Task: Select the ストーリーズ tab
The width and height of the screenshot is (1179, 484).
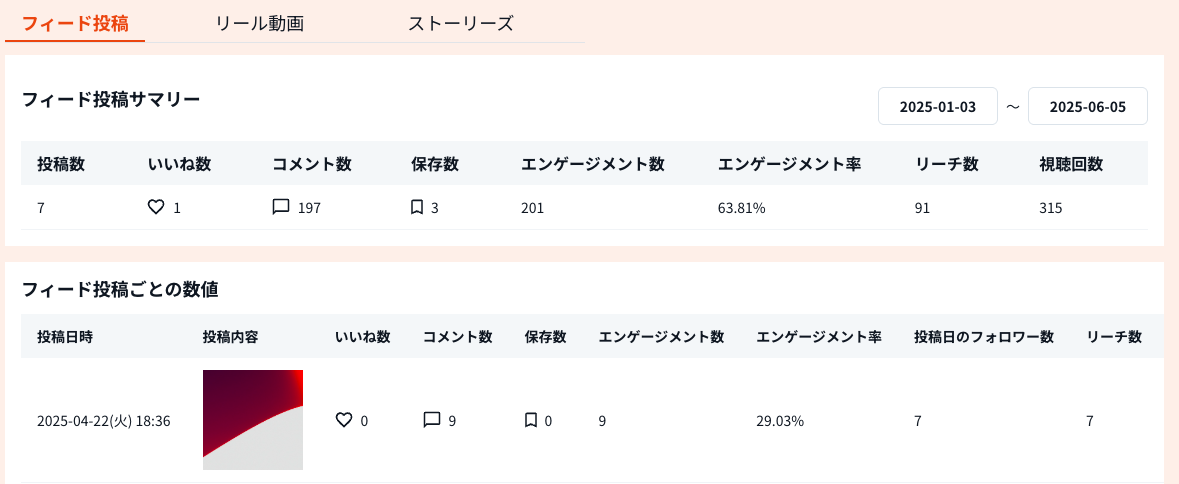Action: pyautogui.click(x=461, y=23)
